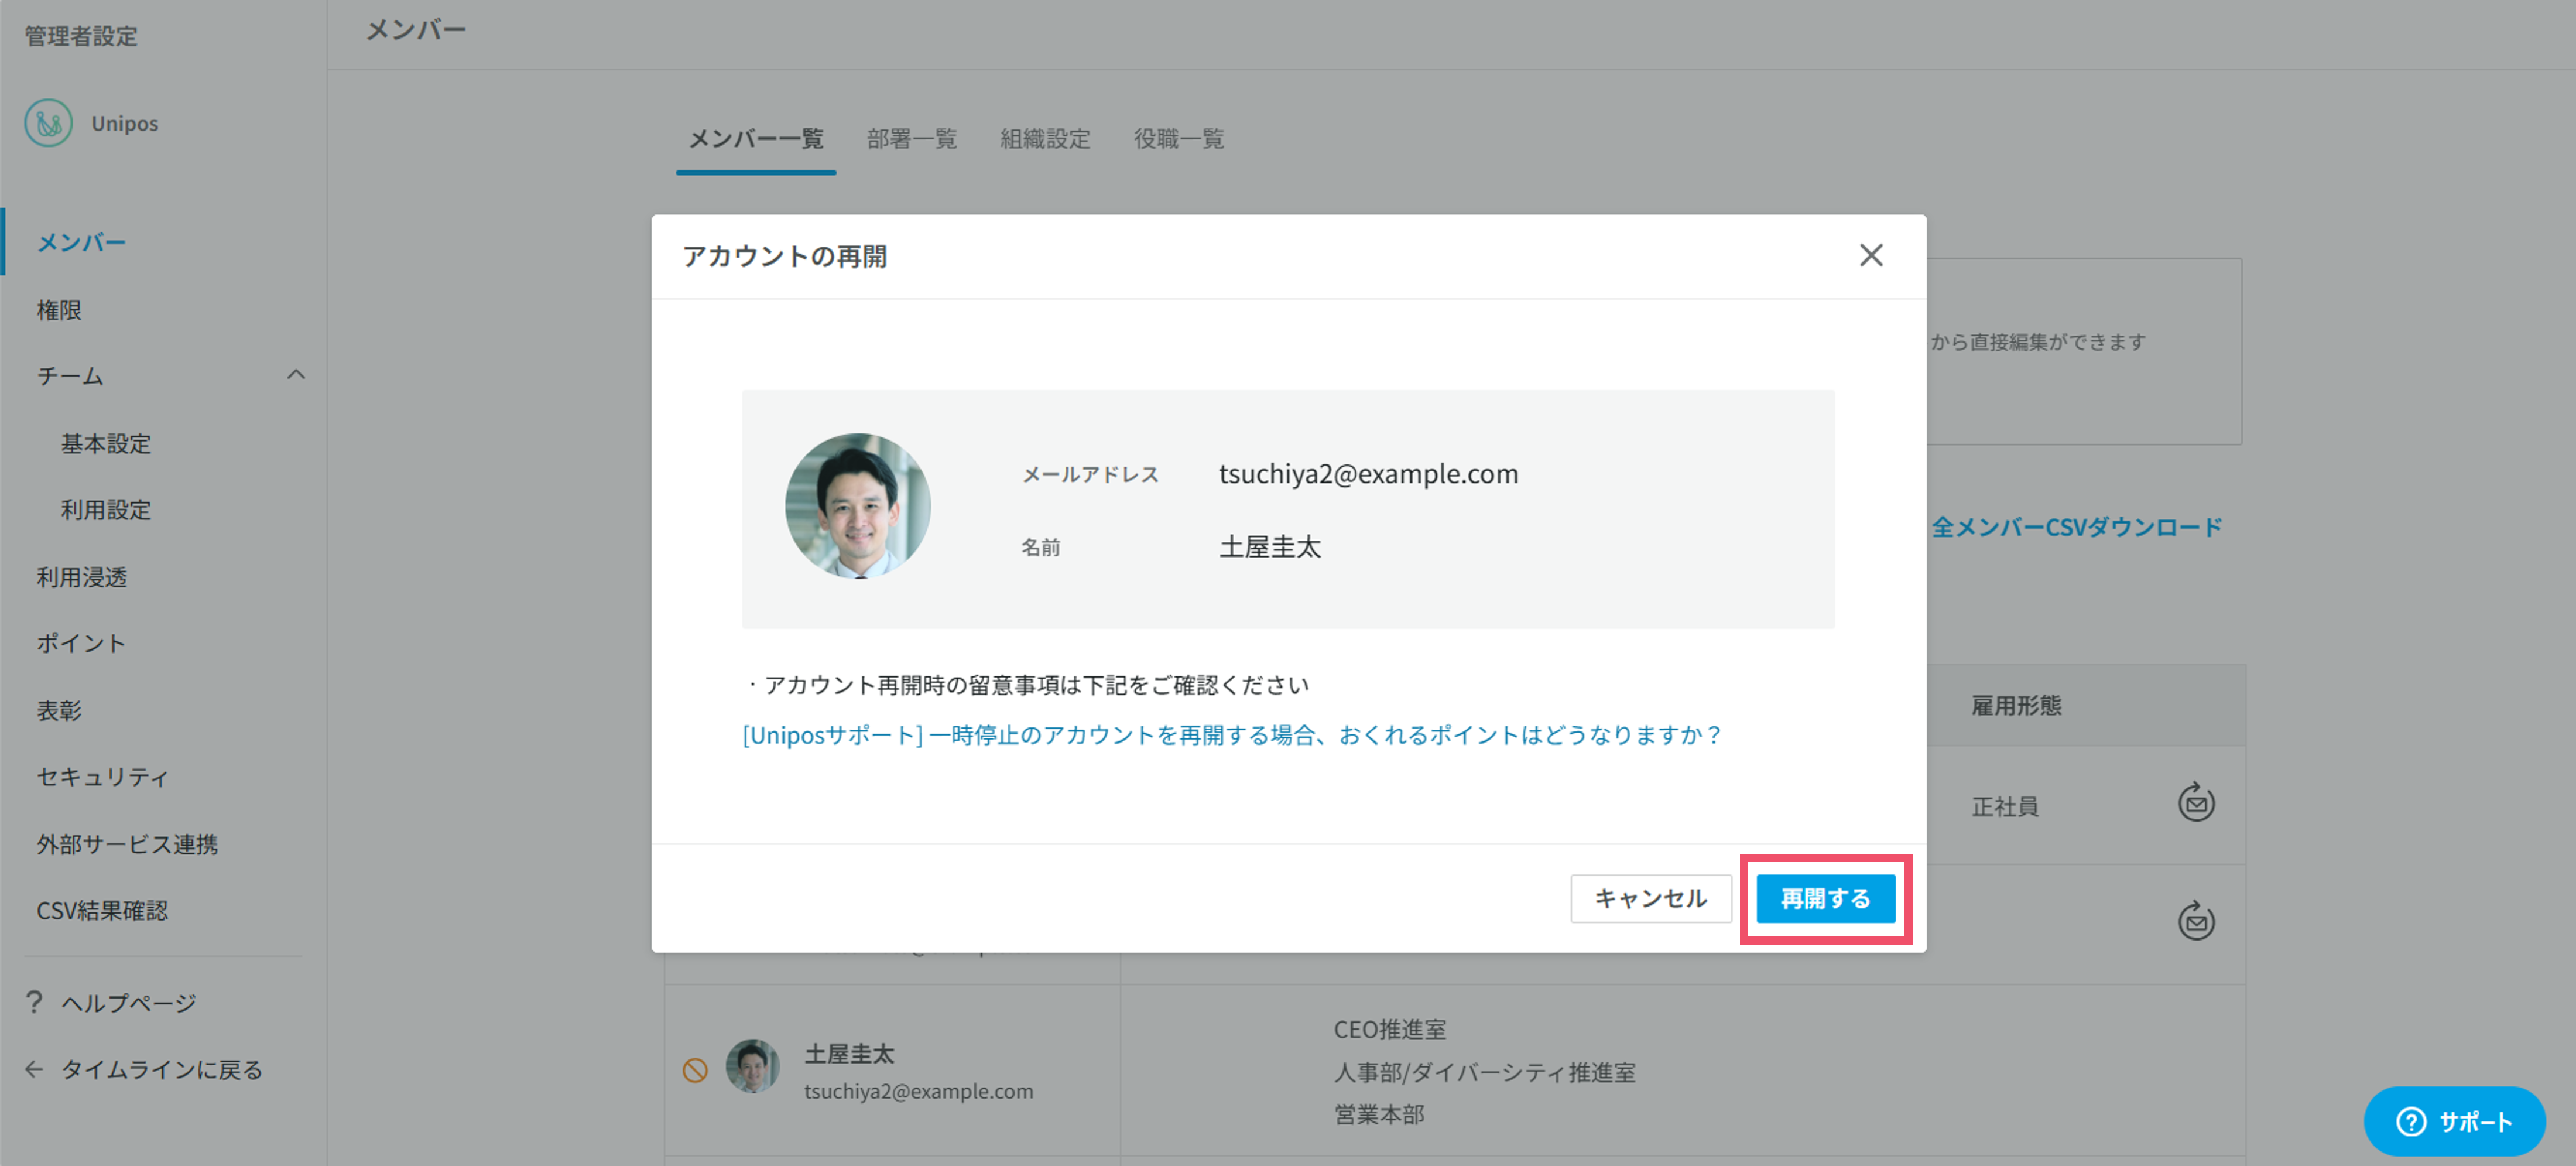Switch to the 役職一覧 tab

click(x=1179, y=139)
